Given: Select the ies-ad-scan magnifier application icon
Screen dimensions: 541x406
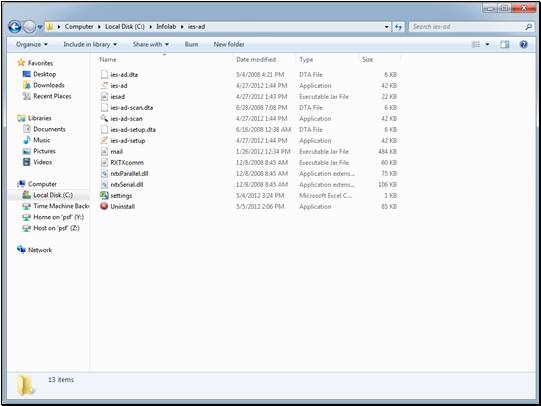Looking at the screenshot, I should coord(104,118).
